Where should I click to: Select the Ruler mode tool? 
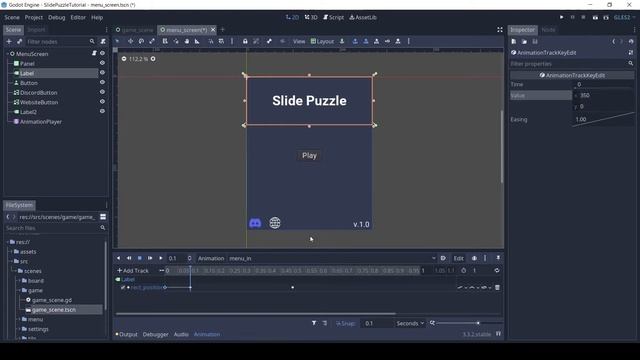(x=197, y=41)
